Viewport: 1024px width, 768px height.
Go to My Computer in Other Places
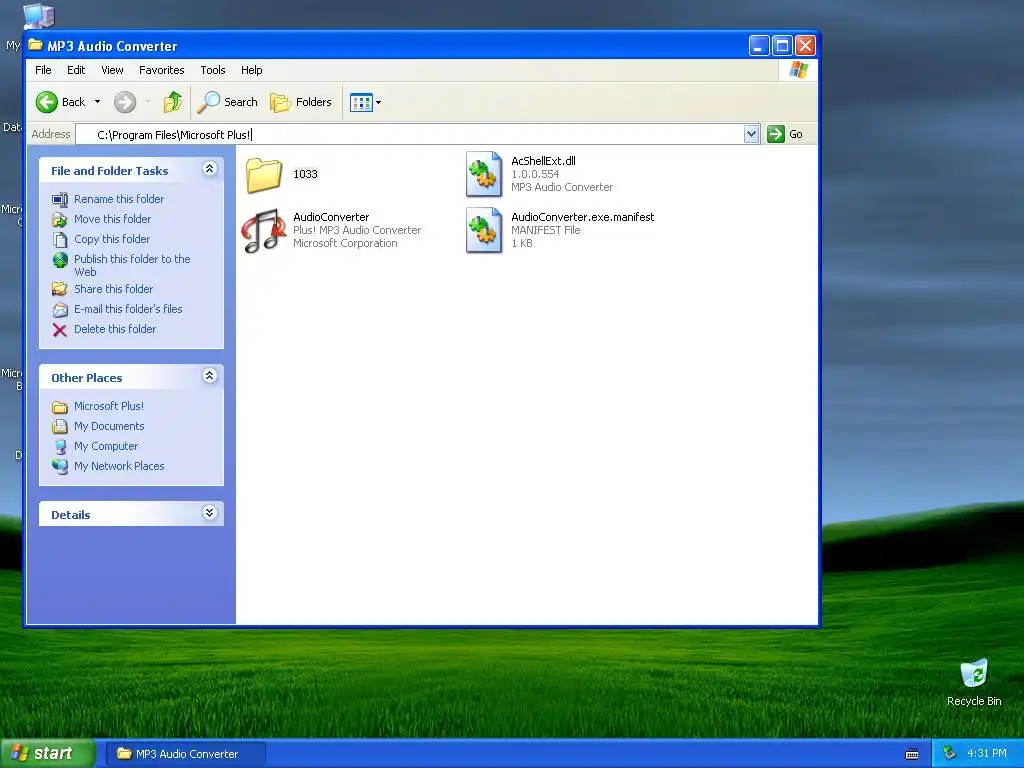[x=106, y=446]
